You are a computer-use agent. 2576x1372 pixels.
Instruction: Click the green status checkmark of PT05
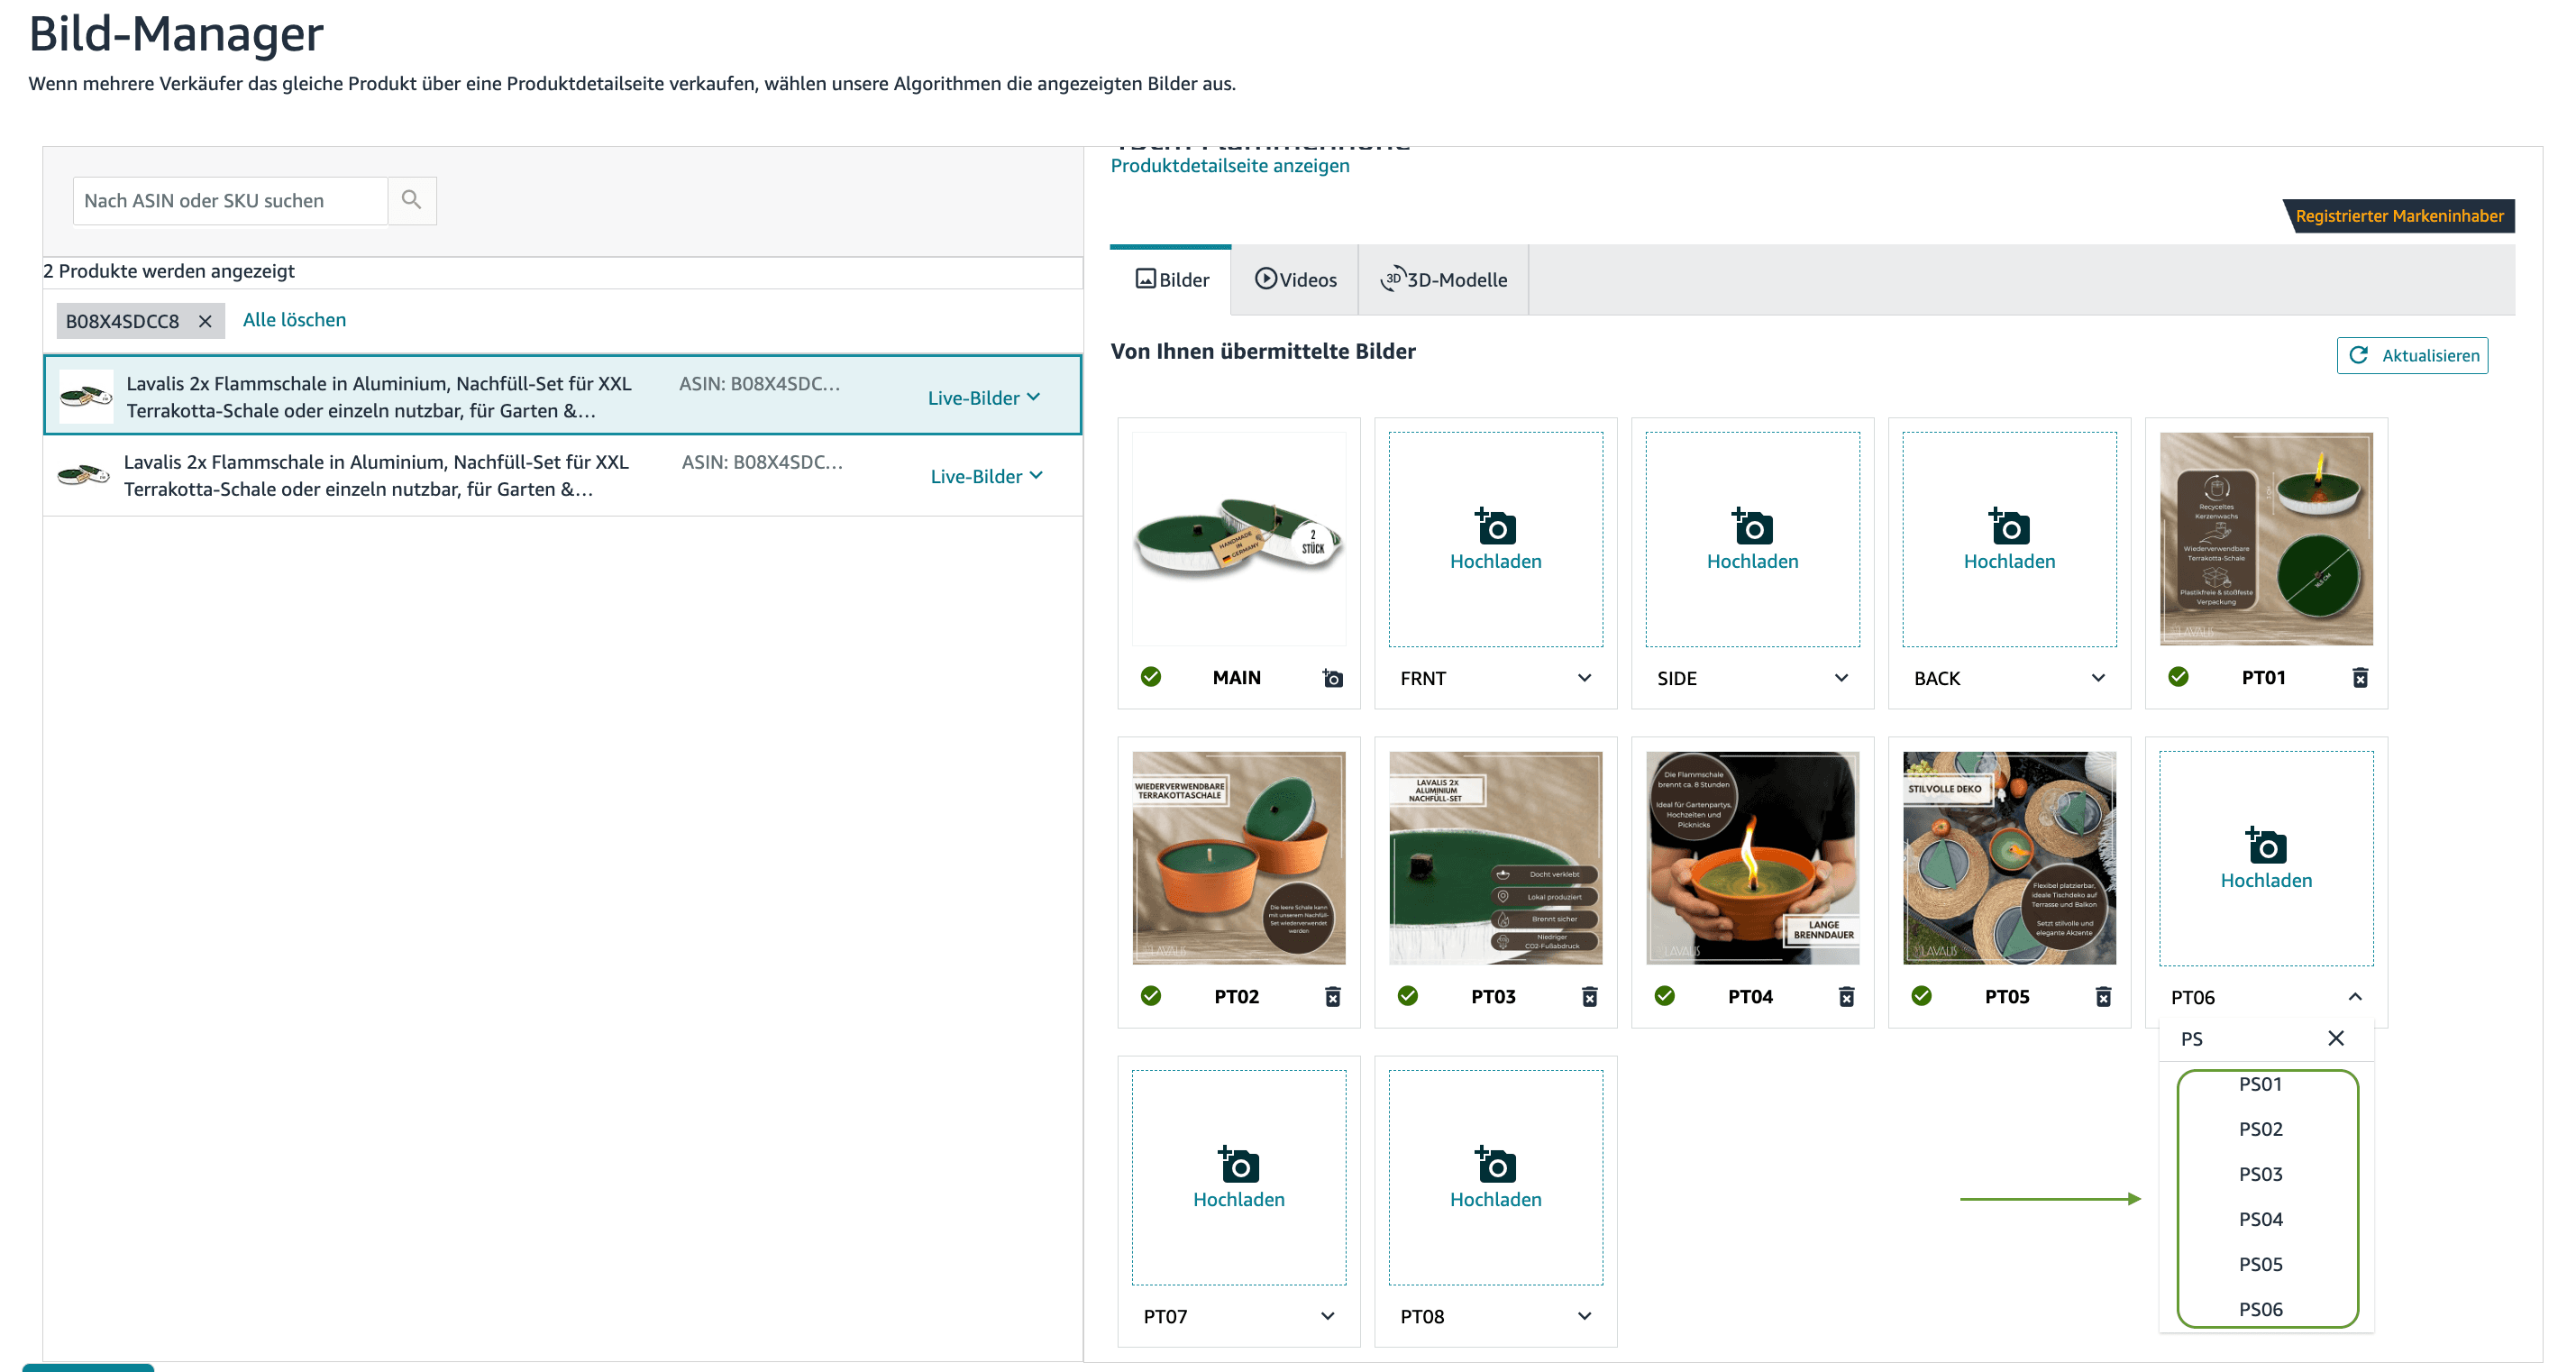[1922, 996]
